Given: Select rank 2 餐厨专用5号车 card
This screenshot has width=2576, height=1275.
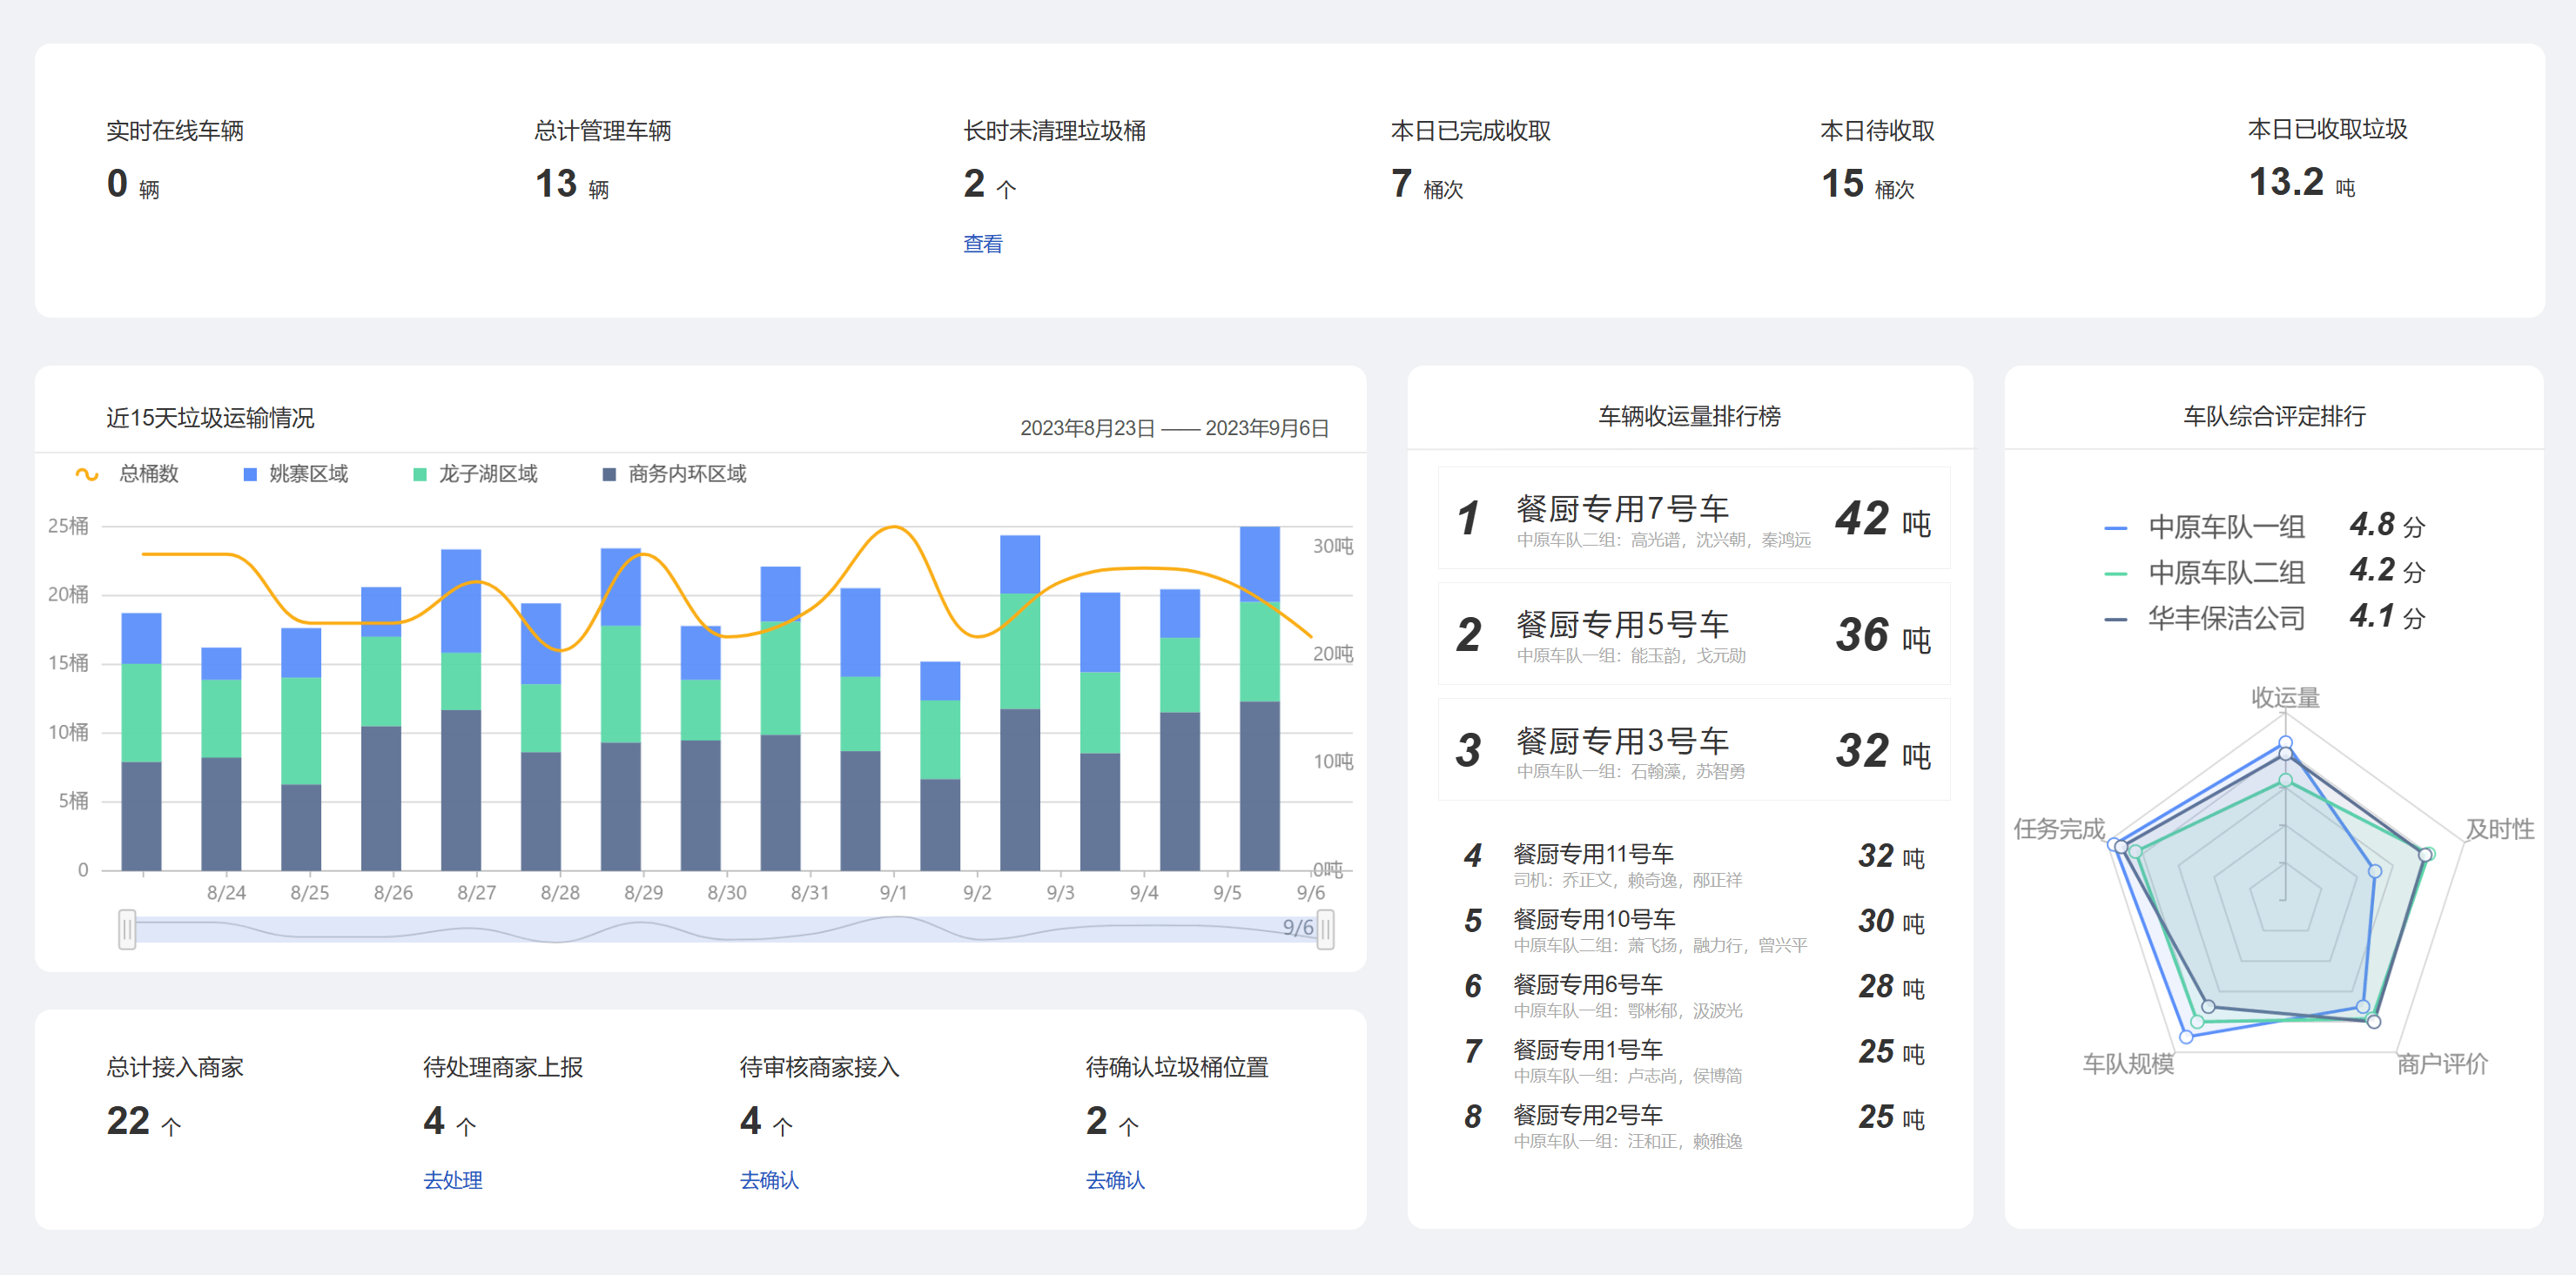Looking at the screenshot, I should pyautogui.click(x=1693, y=634).
